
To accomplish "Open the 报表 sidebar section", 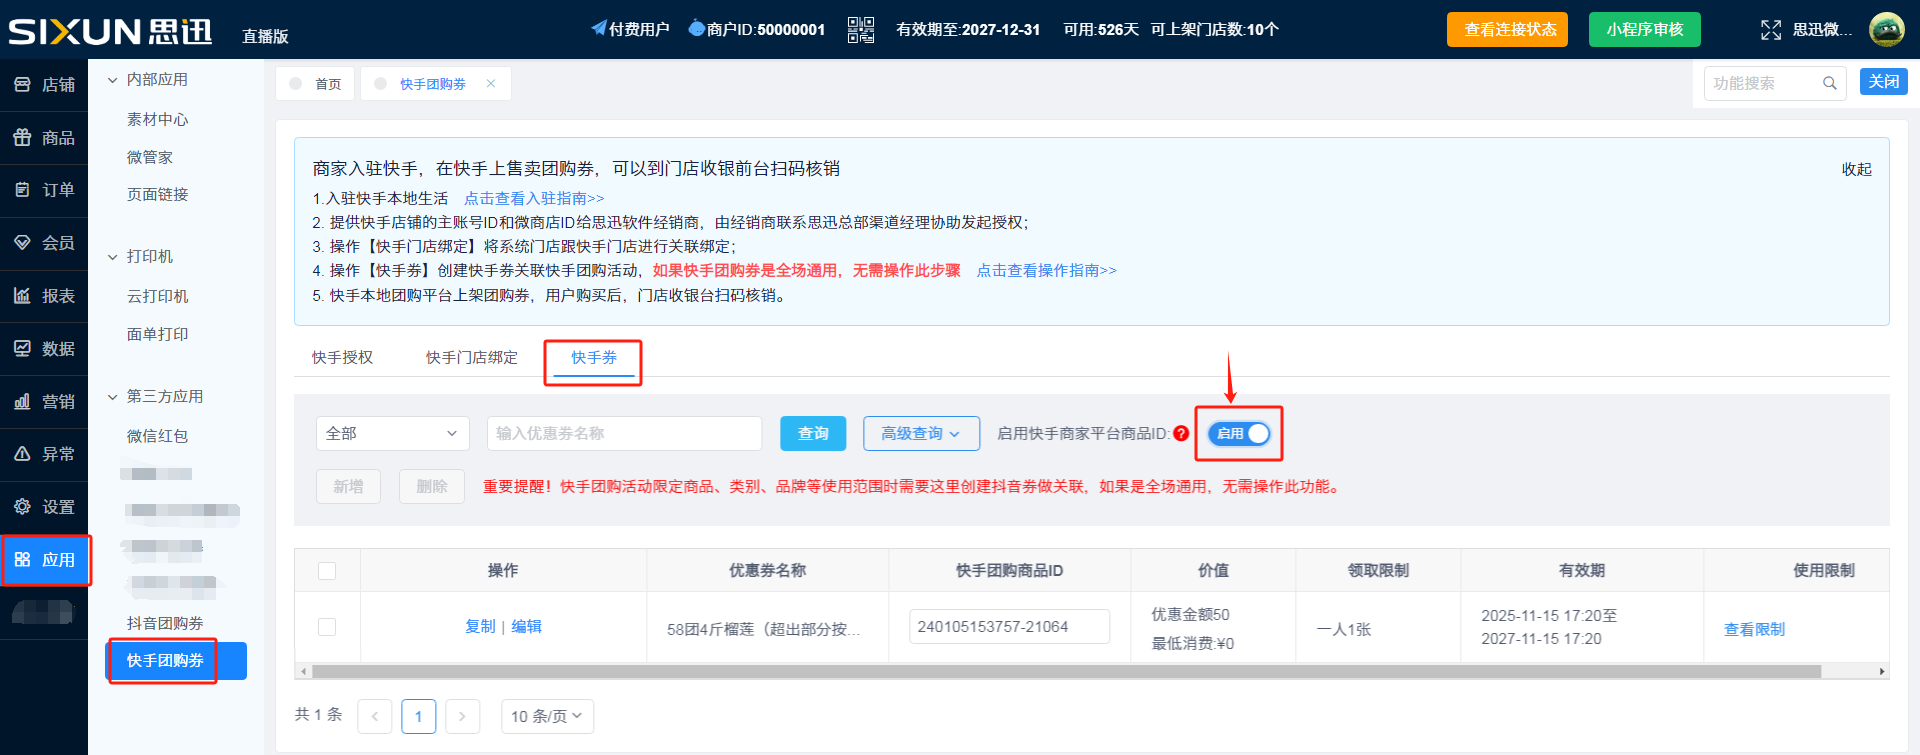I will coord(44,296).
